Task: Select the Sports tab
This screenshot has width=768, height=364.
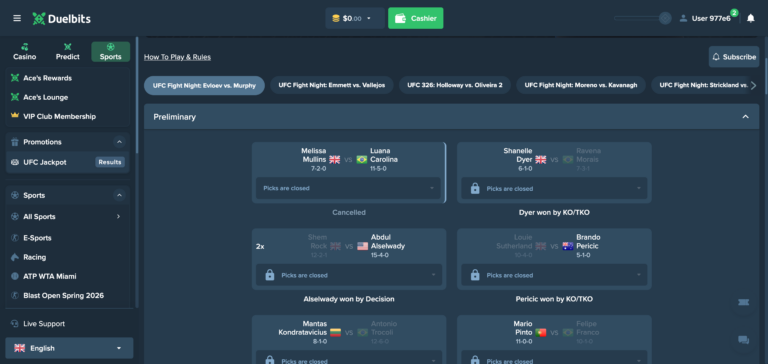Action: [111, 52]
